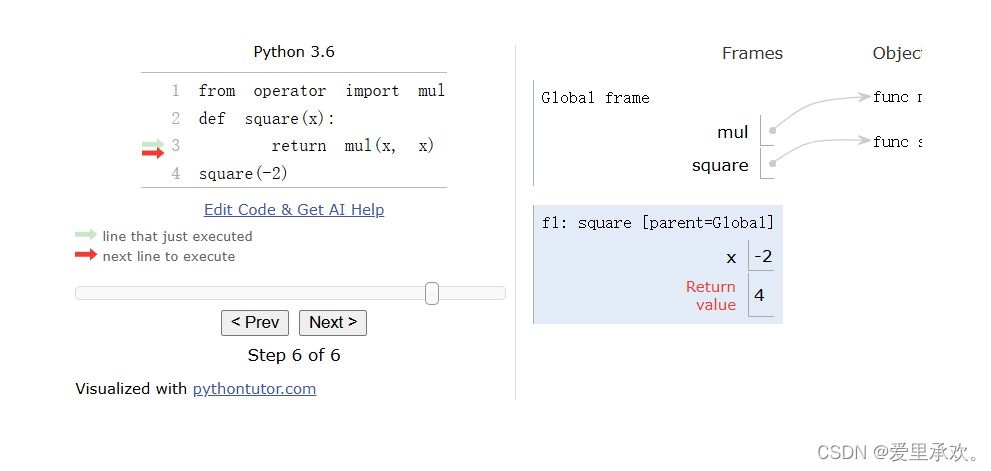Advance with the Next button

[332, 322]
